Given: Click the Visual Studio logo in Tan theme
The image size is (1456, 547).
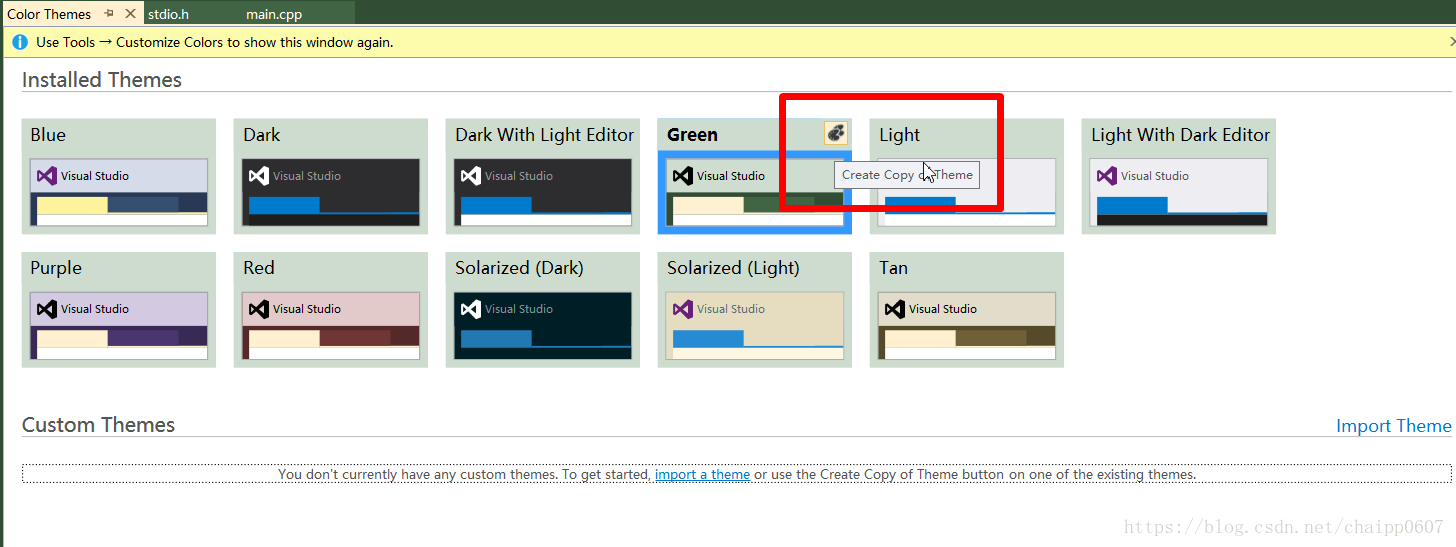Looking at the screenshot, I should pos(894,309).
